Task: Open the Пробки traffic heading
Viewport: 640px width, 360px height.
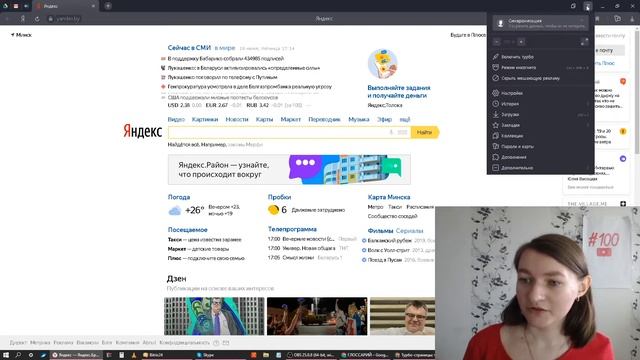Action: pos(279,197)
